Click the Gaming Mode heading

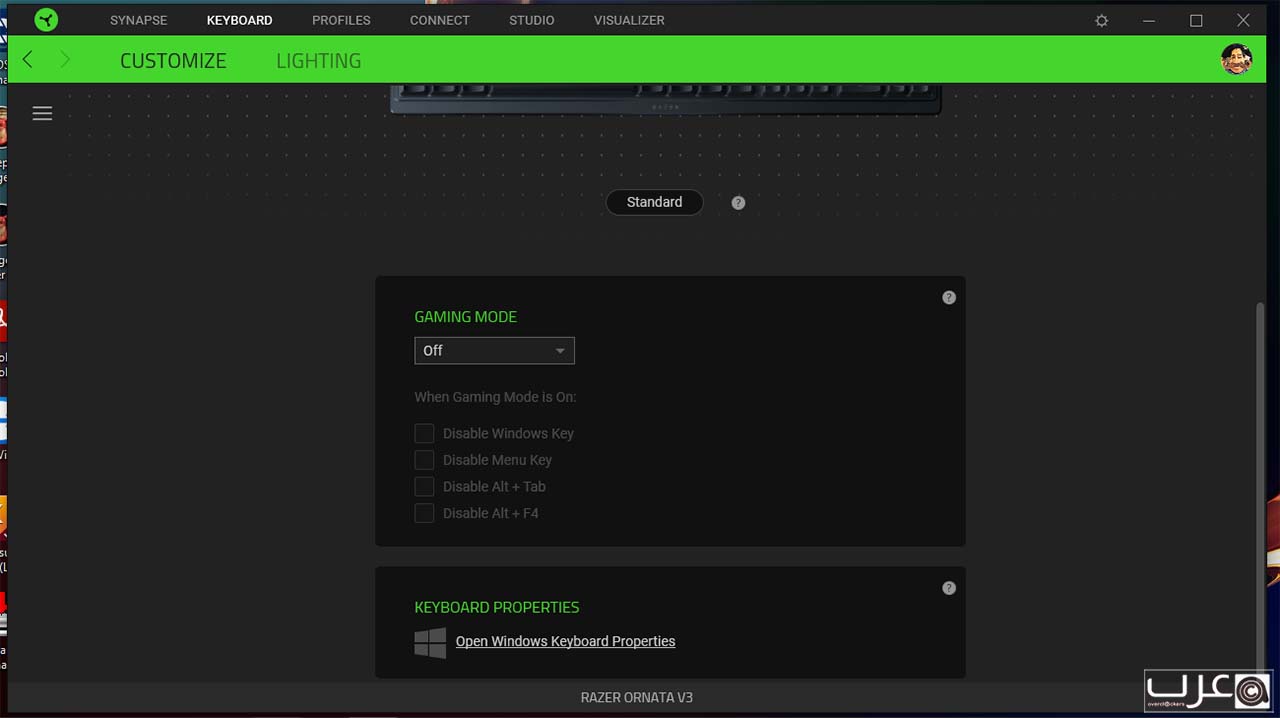[466, 317]
